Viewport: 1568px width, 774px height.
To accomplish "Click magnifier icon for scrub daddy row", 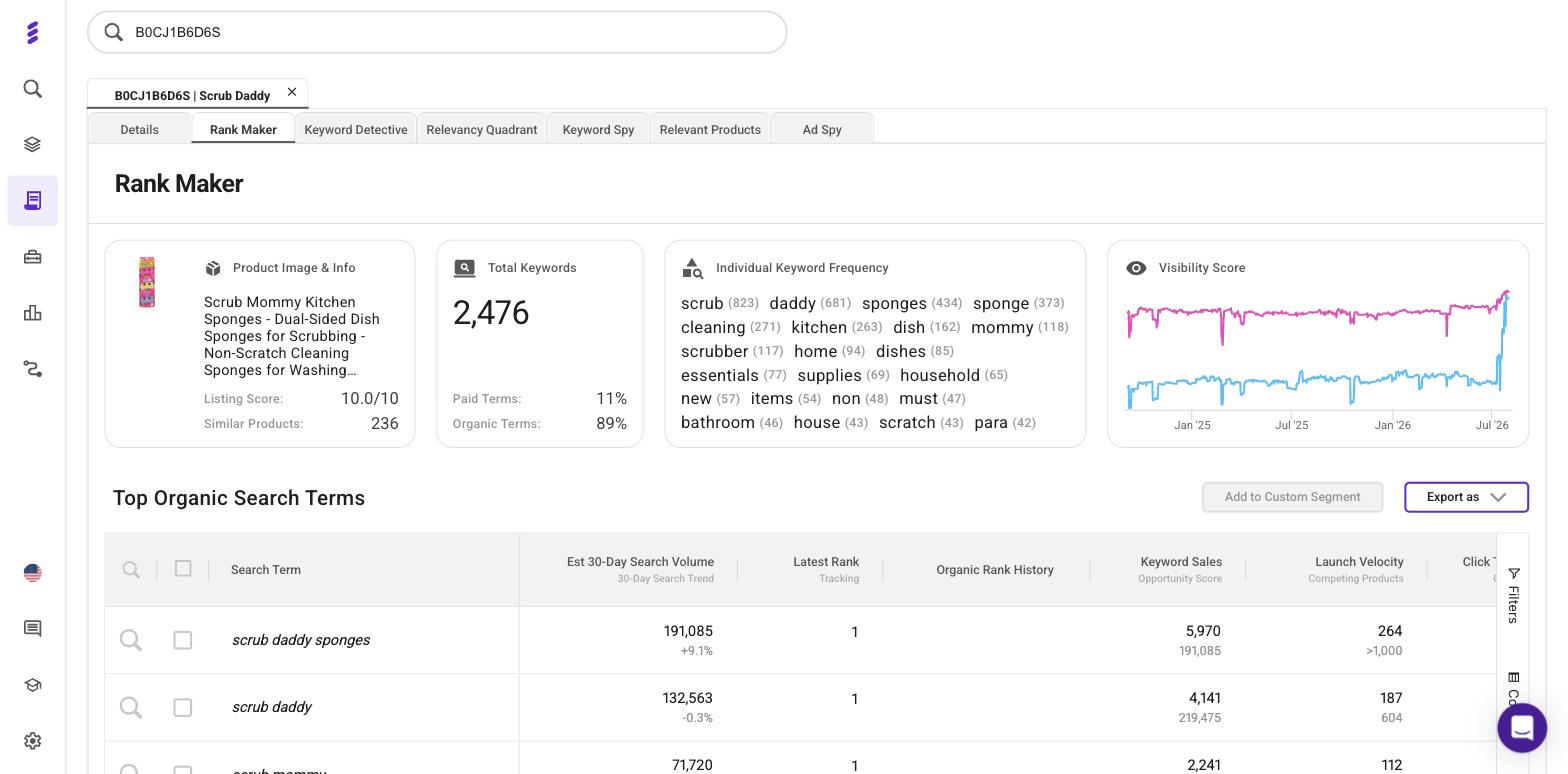I will coord(131,707).
